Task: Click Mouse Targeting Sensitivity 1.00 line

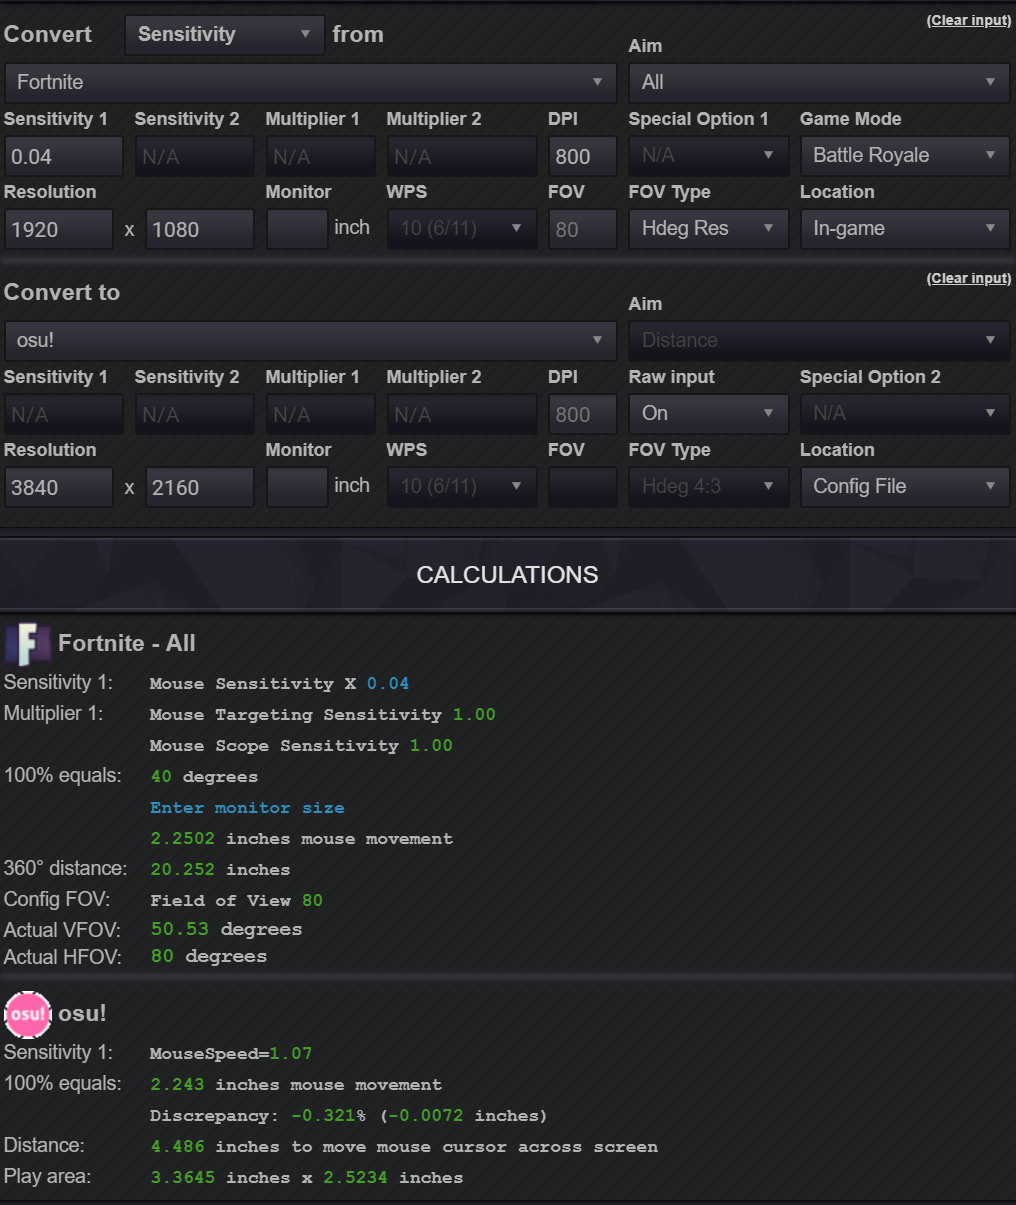Action: click(322, 715)
